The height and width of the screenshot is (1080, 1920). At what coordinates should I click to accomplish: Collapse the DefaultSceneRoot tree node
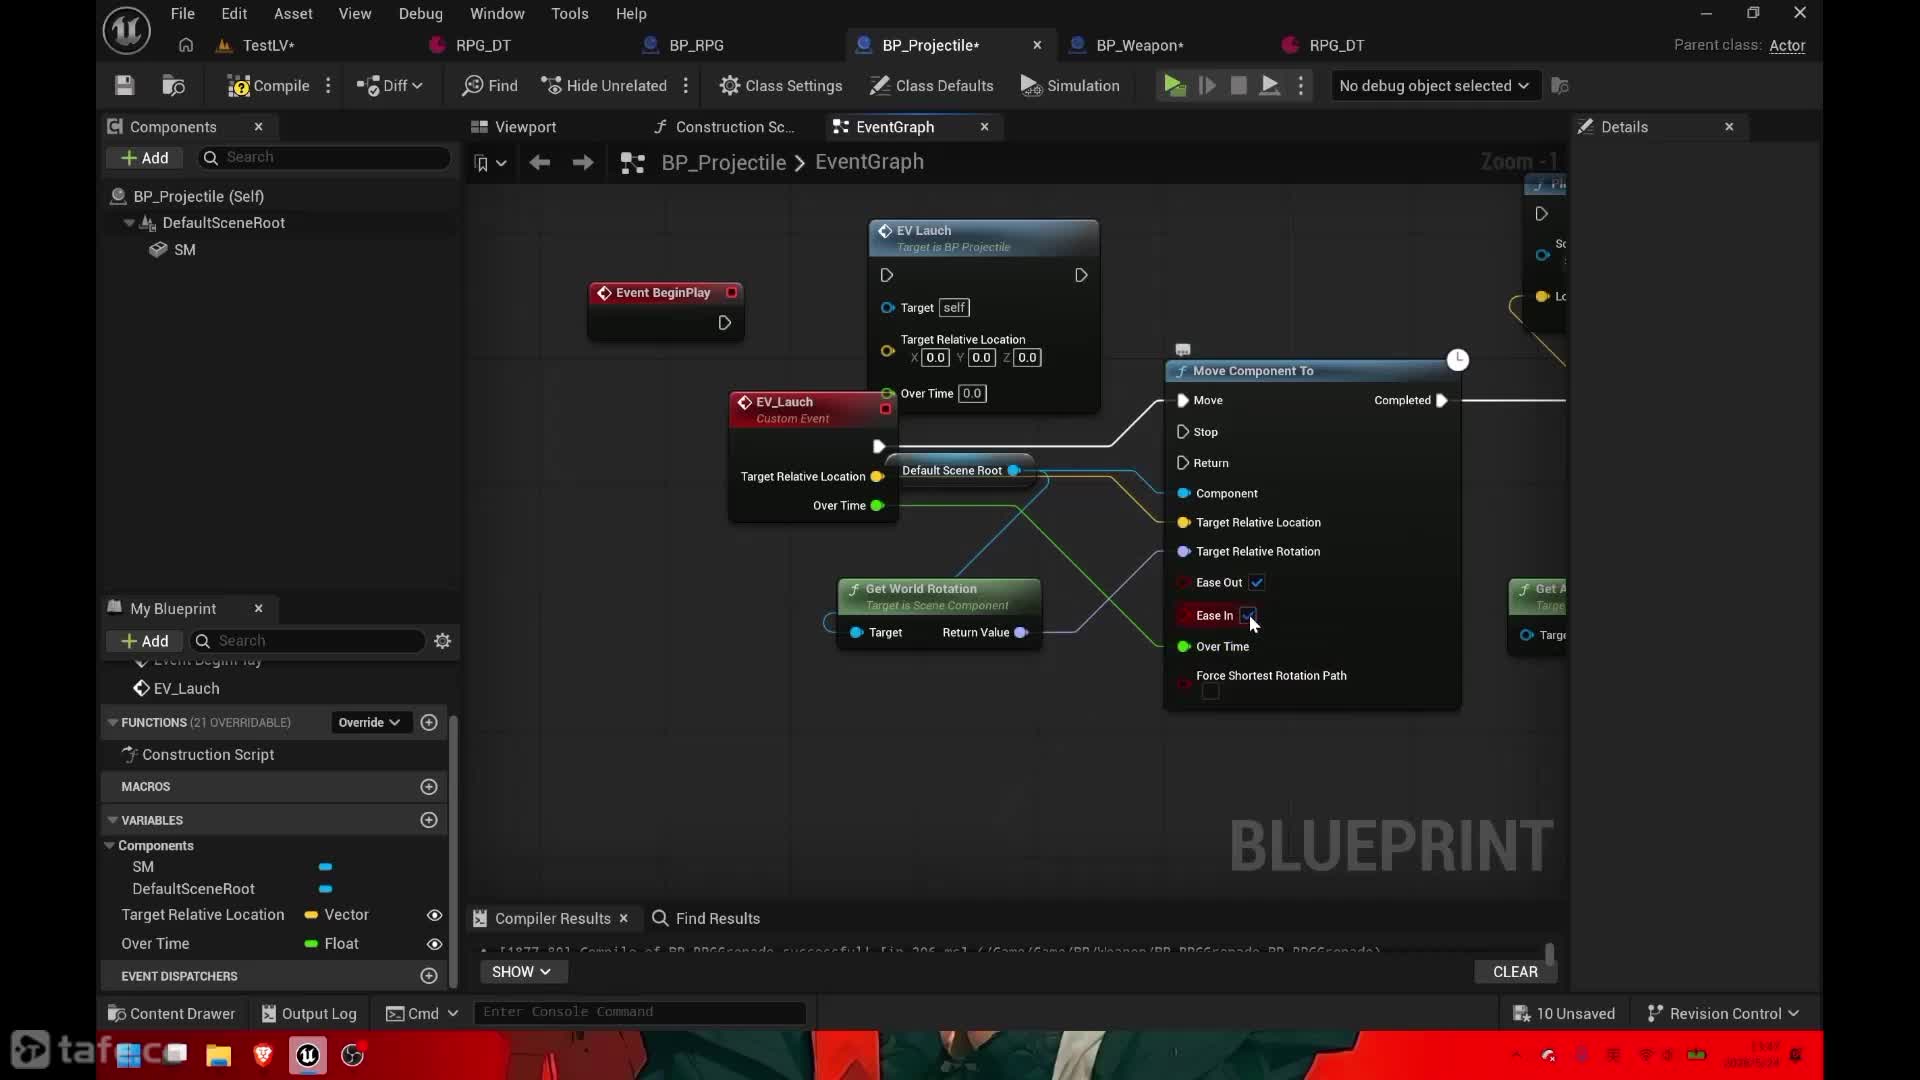129,223
